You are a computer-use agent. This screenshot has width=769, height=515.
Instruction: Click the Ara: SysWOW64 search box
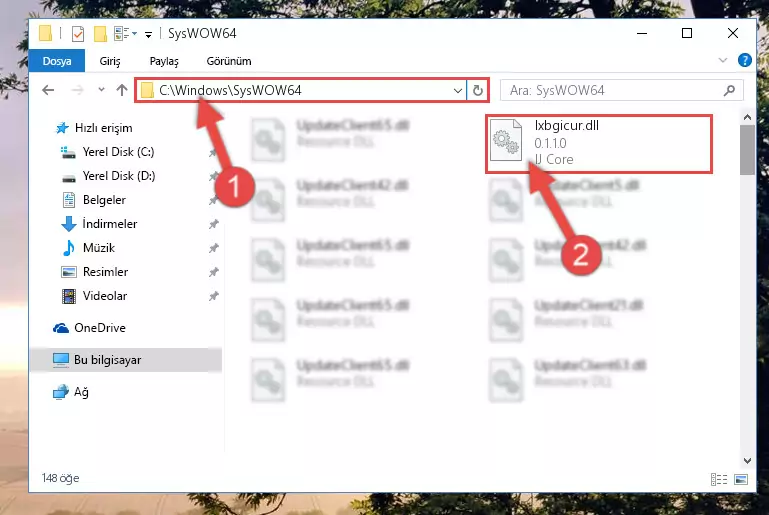click(x=621, y=90)
